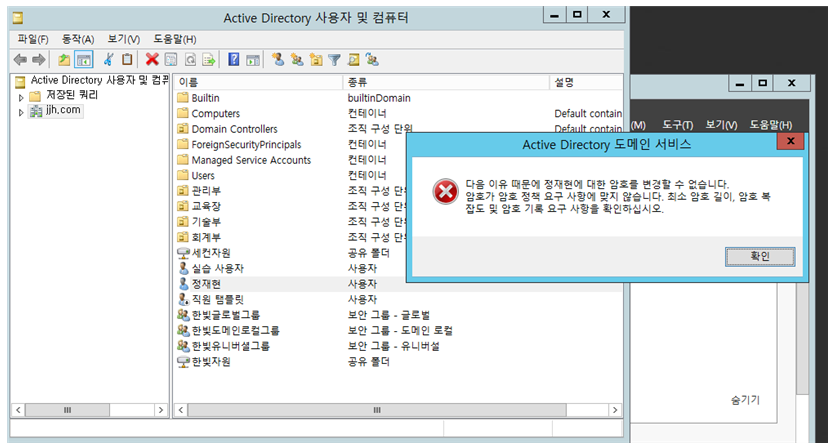Open the 보기(V) menu

[124, 39]
